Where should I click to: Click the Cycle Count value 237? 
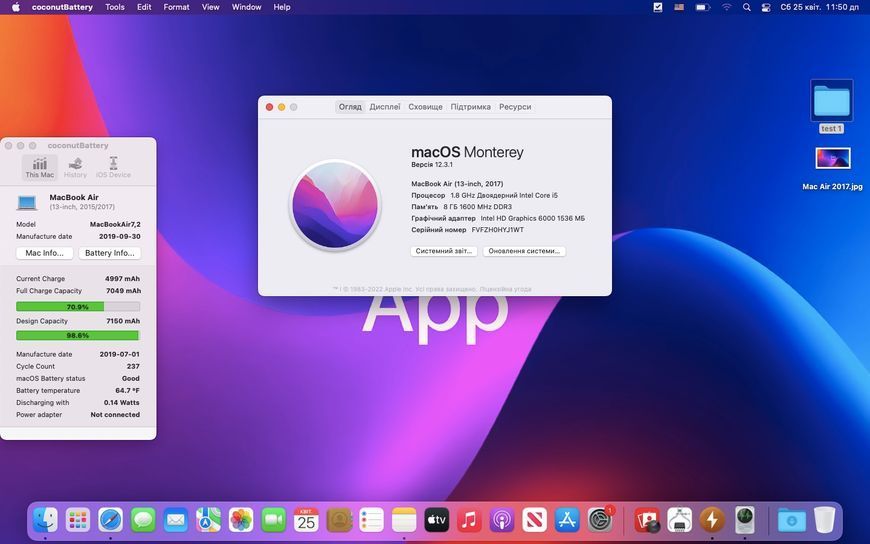pyautogui.click(x=133, y=366)
